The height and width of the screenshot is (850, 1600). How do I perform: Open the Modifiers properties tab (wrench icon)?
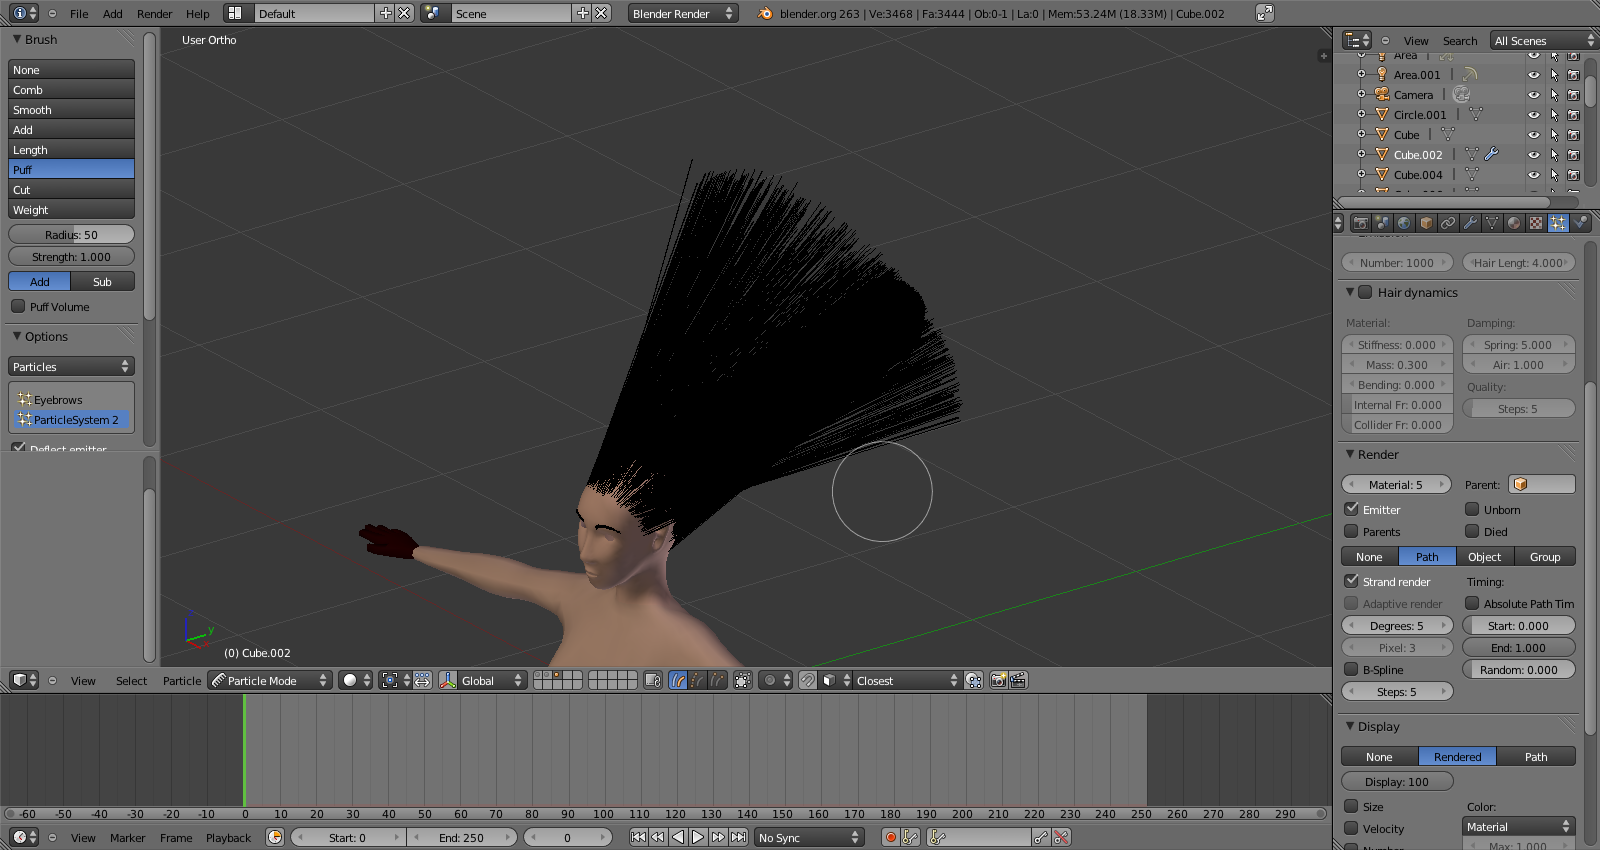point(1470,223)
